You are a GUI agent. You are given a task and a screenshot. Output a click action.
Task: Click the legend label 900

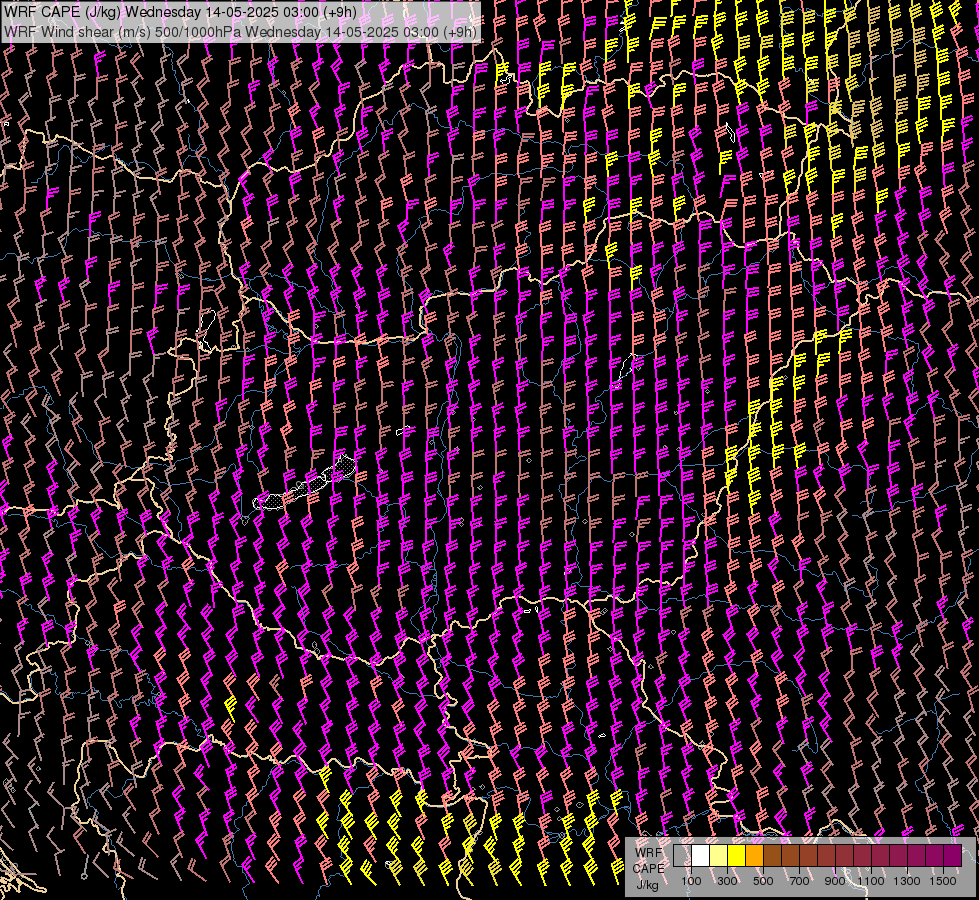pyautogui.click(x=835, y=881)
